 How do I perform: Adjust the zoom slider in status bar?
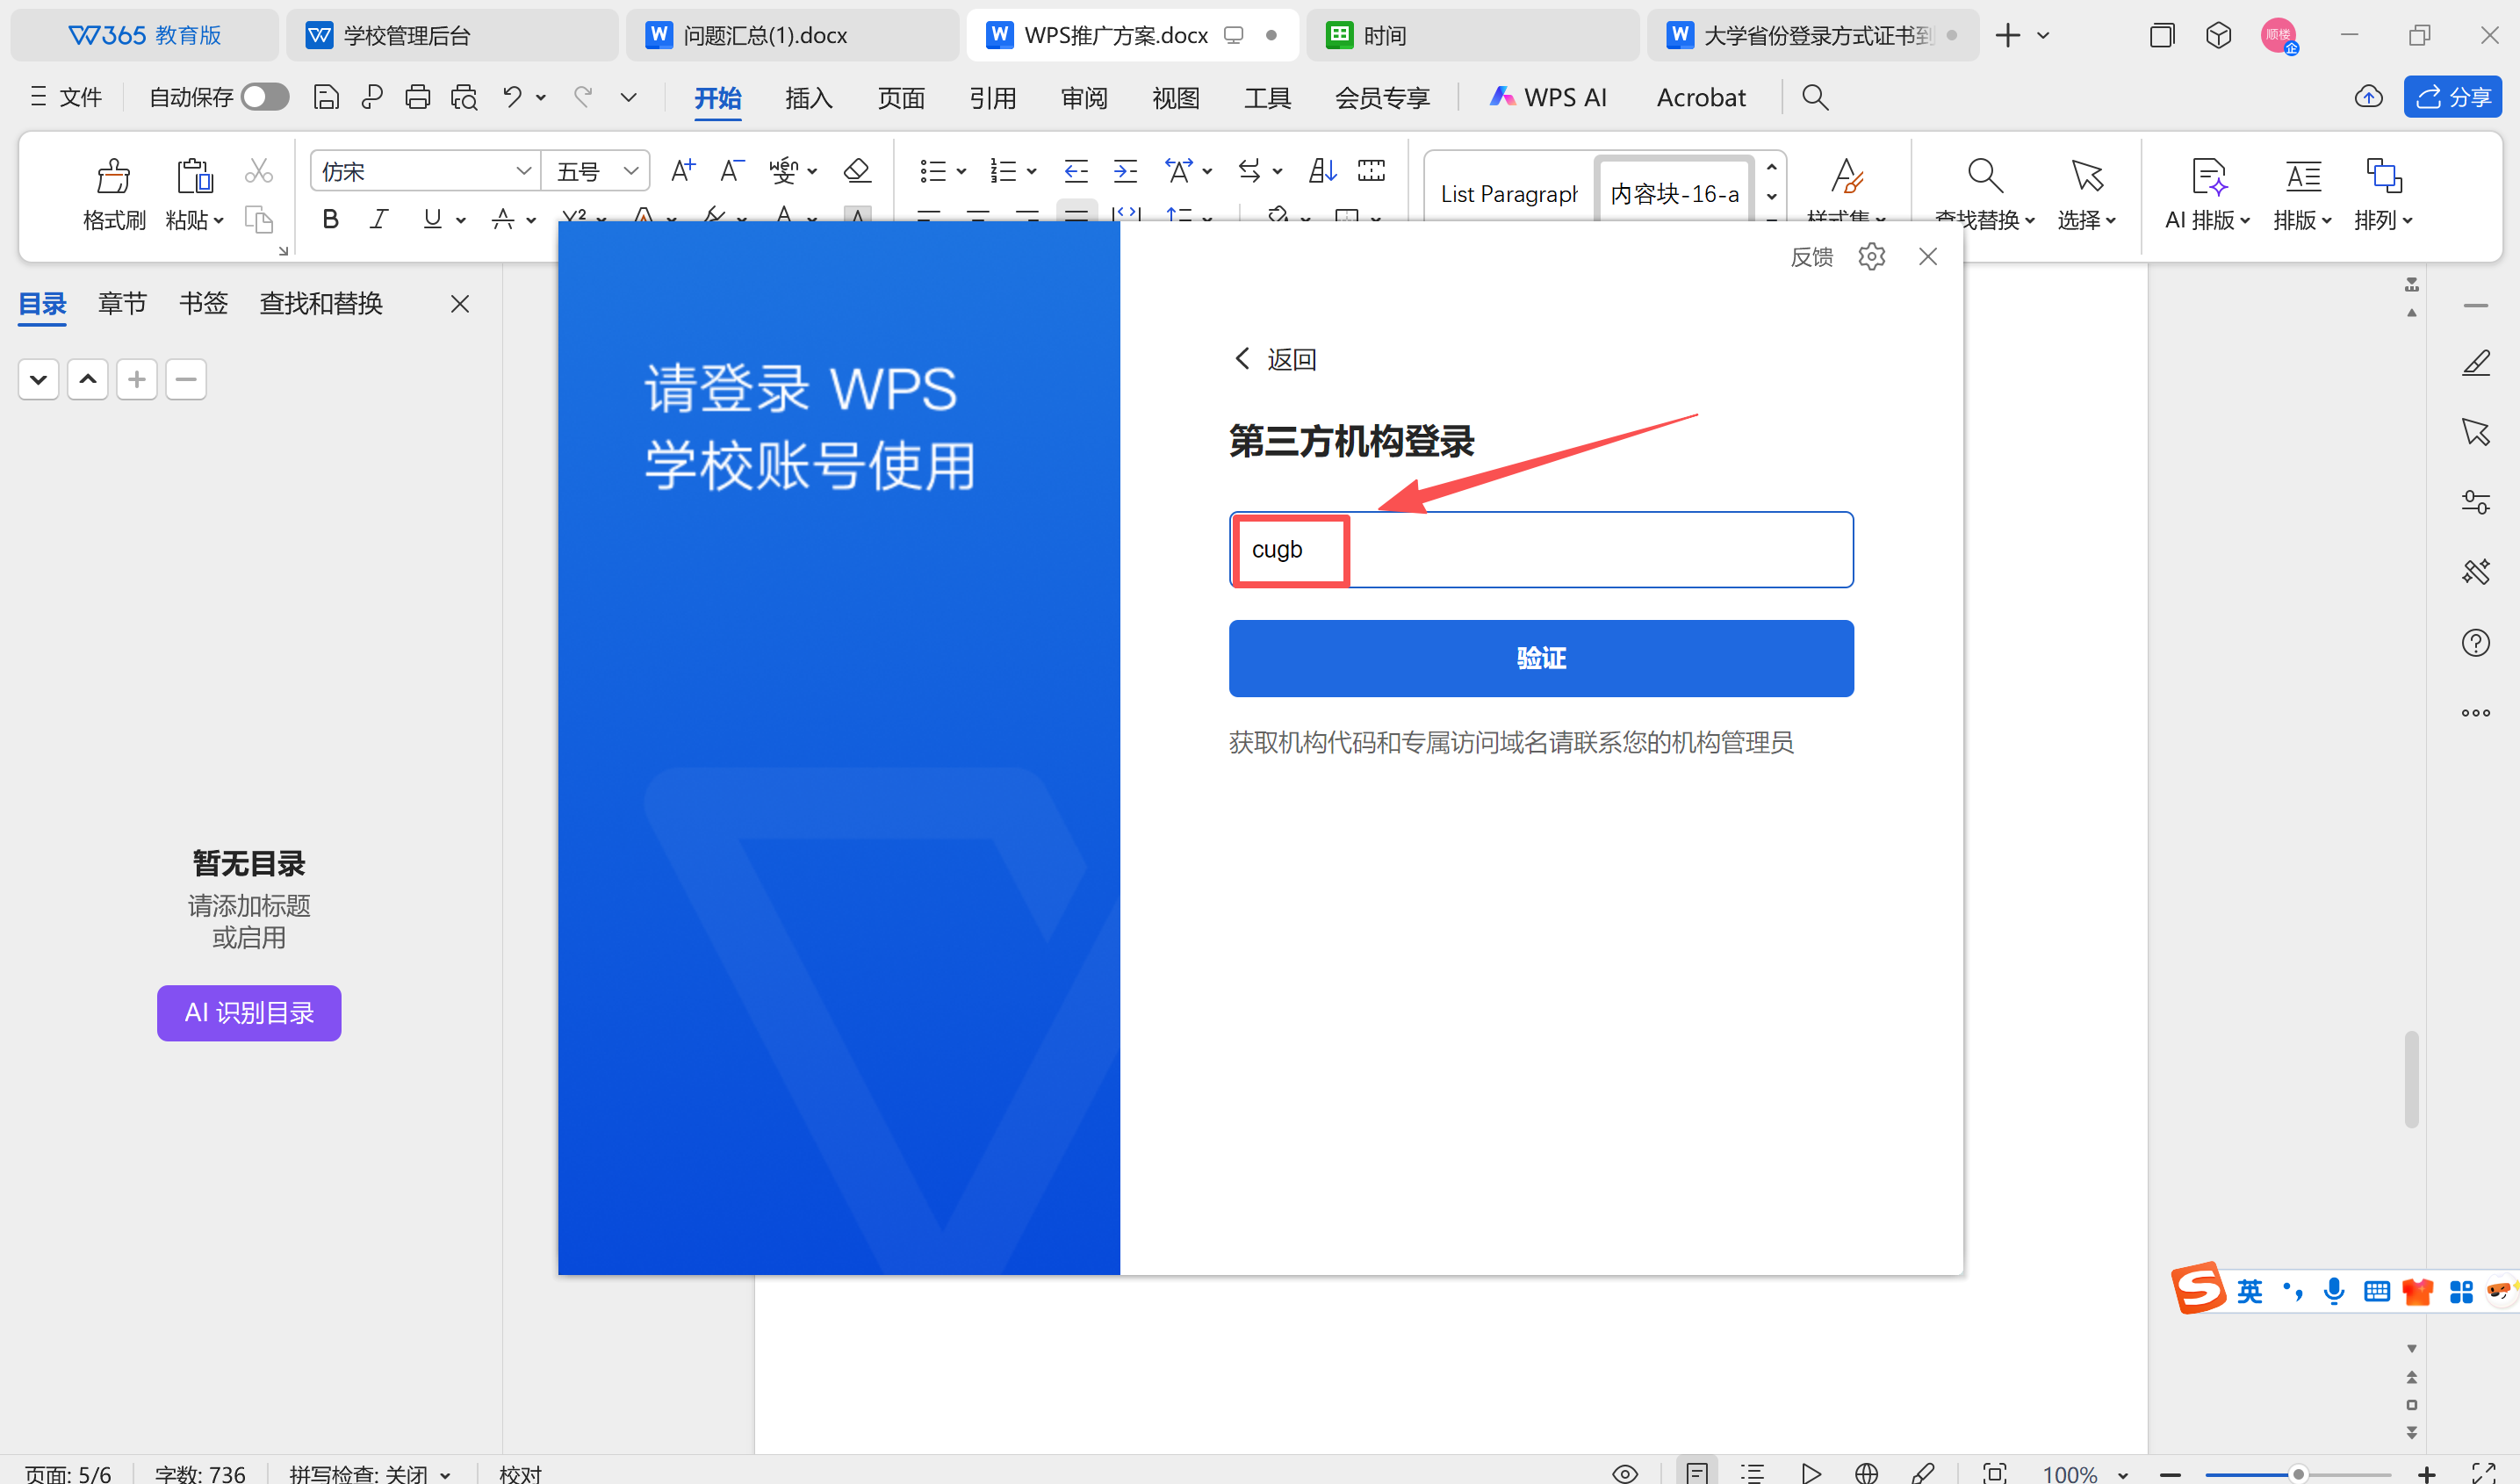(2298, 1474)
